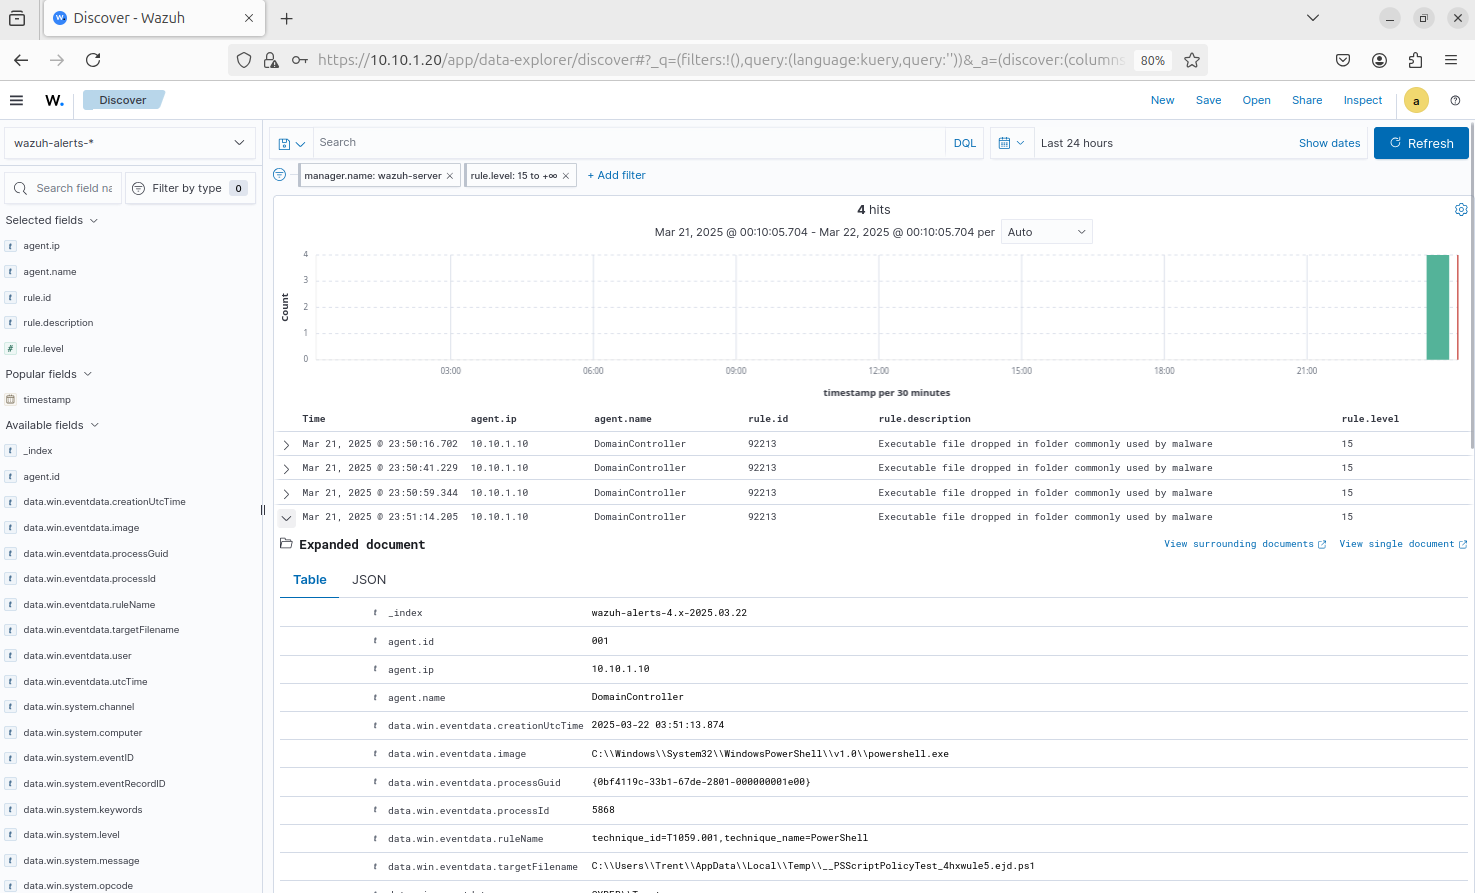Click Inspect in the top menu

1362,100
